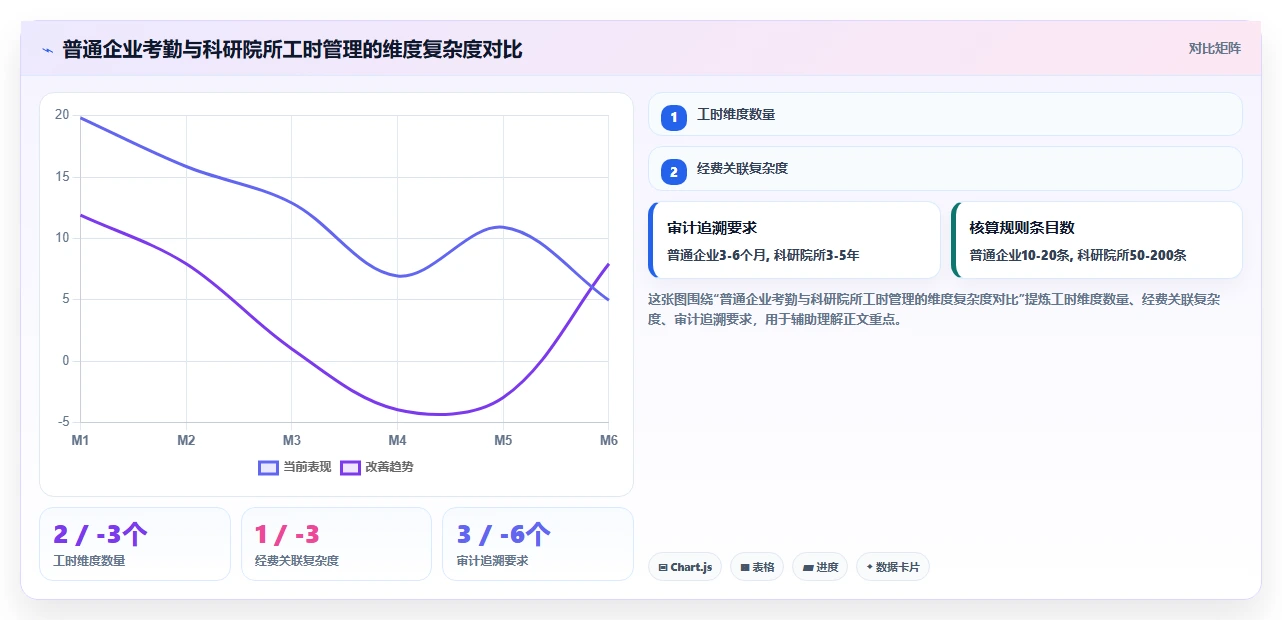Toggle the 当前表现 legend item
The image size is (1282, 620).
295,467
